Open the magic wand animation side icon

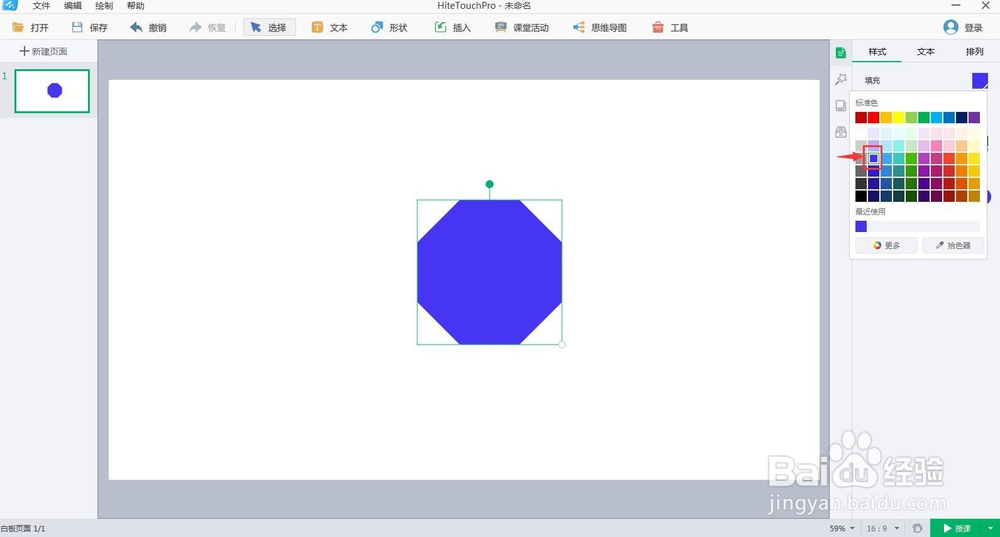(841, 79)
